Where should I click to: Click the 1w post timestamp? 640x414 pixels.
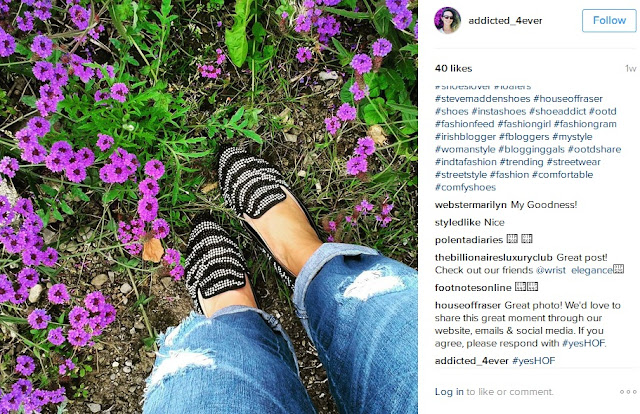[630, 69]
